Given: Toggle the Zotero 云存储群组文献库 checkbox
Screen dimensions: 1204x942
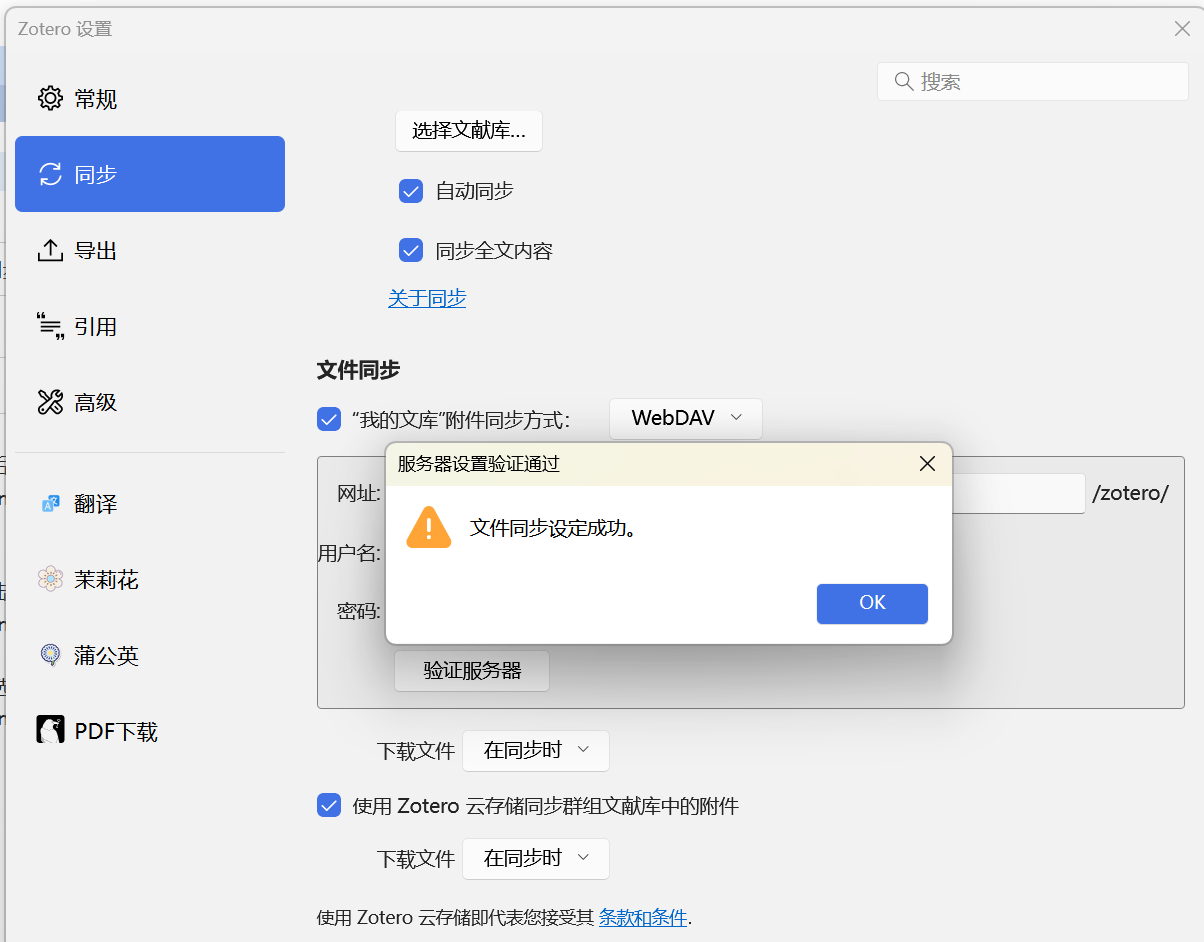Looking at the screenshot, I should click(329, 805).
